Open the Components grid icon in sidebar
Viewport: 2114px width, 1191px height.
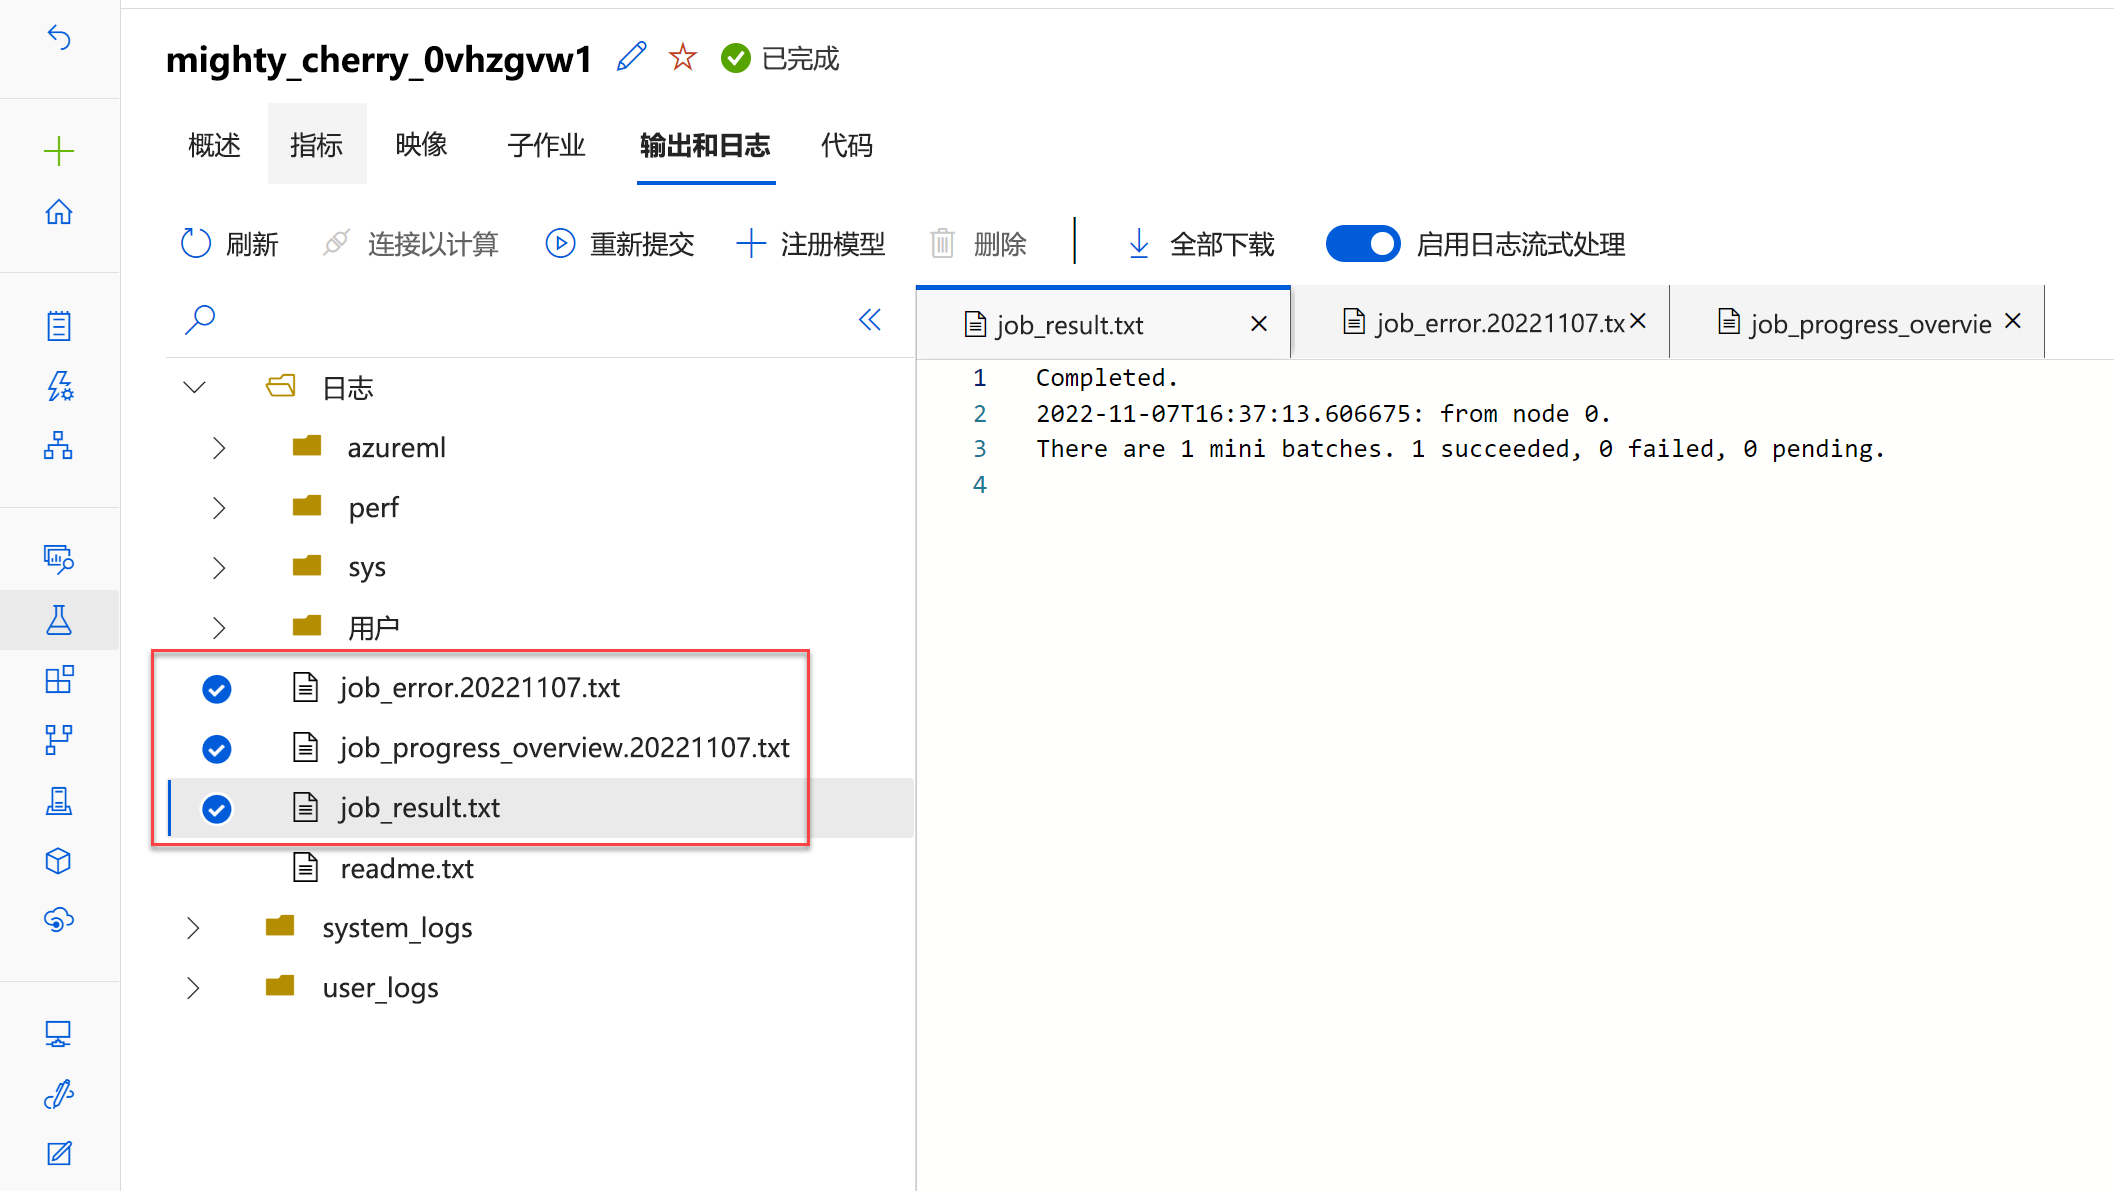coord(59,680)
